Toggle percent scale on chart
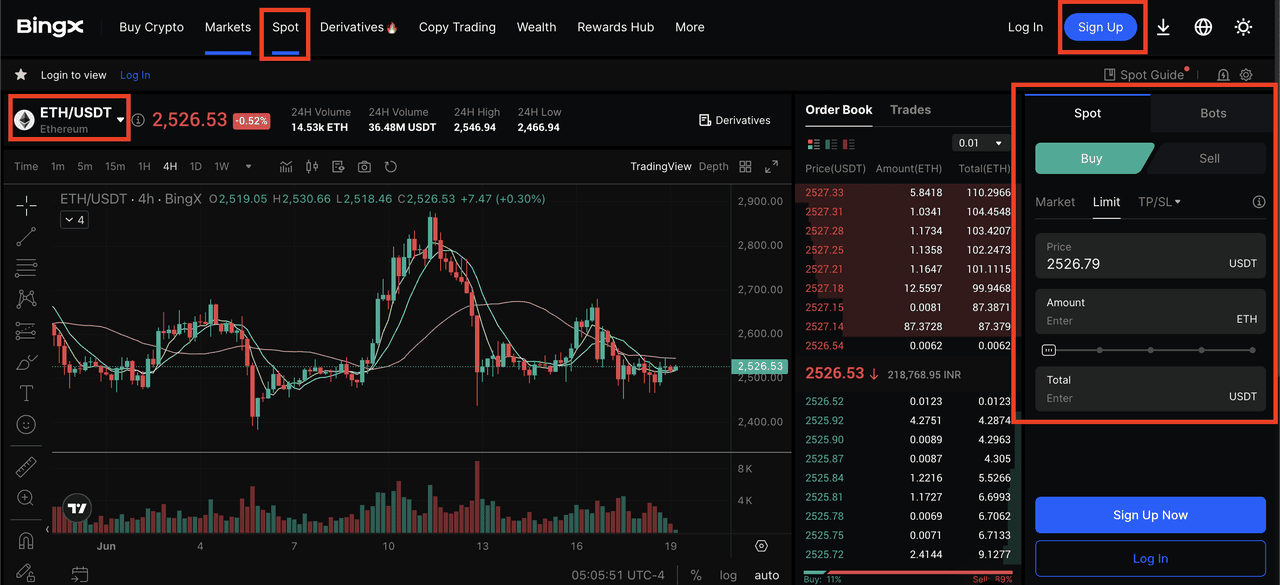This screenshot has height=585, width=1280. (696, 575)
